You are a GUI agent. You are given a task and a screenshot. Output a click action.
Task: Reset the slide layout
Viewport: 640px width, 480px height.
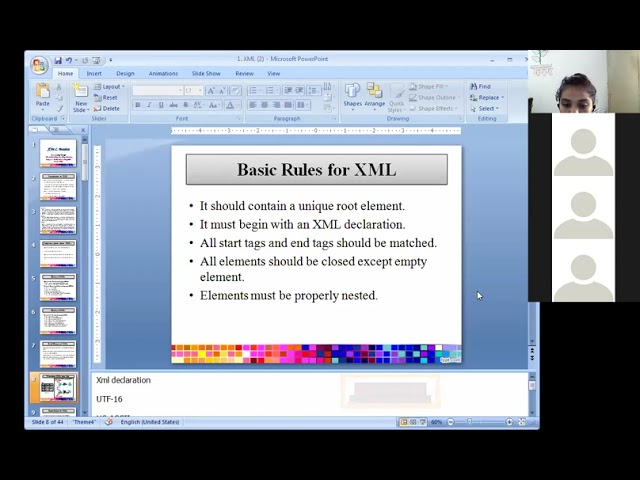106,98
